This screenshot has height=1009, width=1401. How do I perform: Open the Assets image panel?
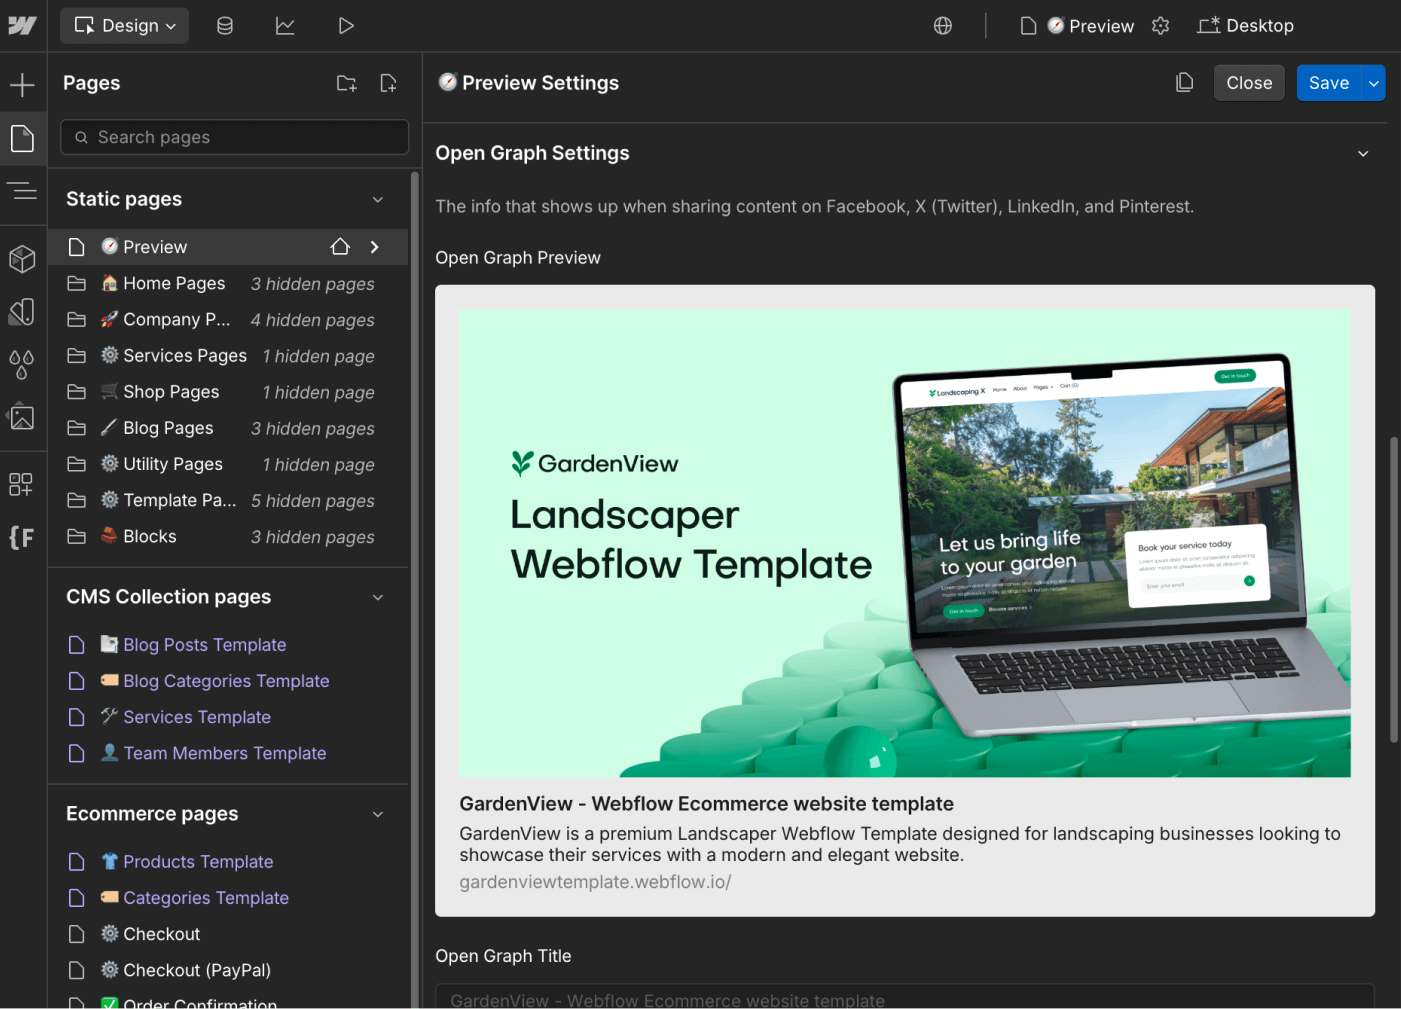coord(23,417)
